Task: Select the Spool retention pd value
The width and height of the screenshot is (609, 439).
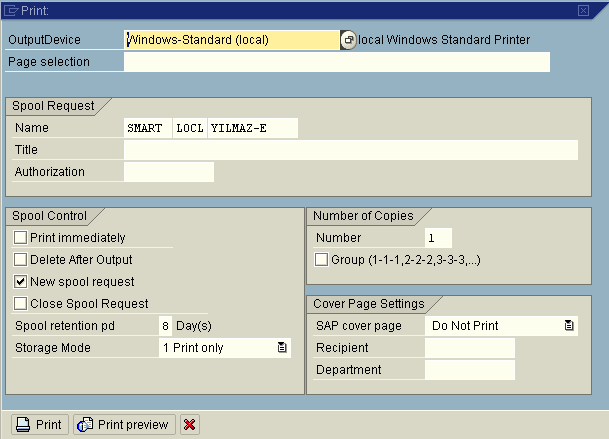Action: pos(165,326)
